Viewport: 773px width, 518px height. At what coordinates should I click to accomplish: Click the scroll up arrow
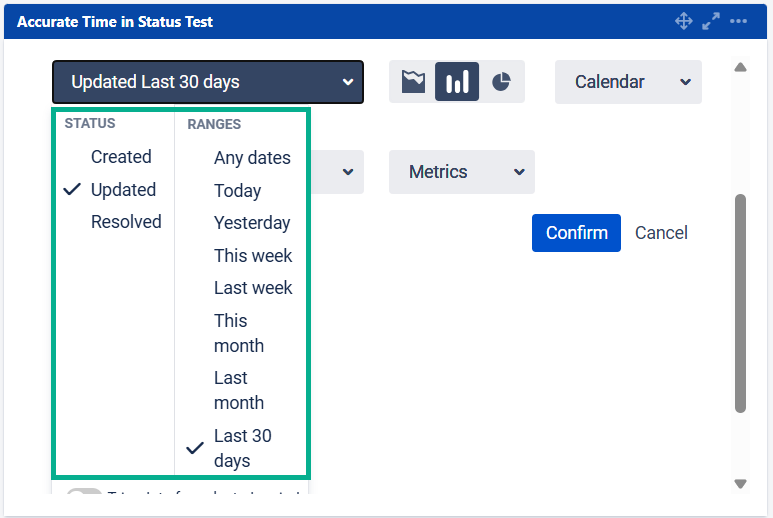click(x=740, y=68)
